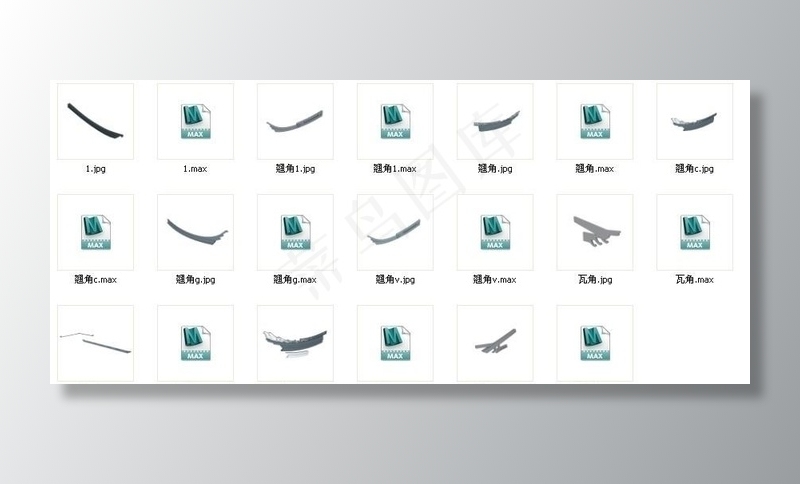Open the 1.max file icon
This screenshot has height=484, width=800.
pyautogui.click(x=195, y=121)
